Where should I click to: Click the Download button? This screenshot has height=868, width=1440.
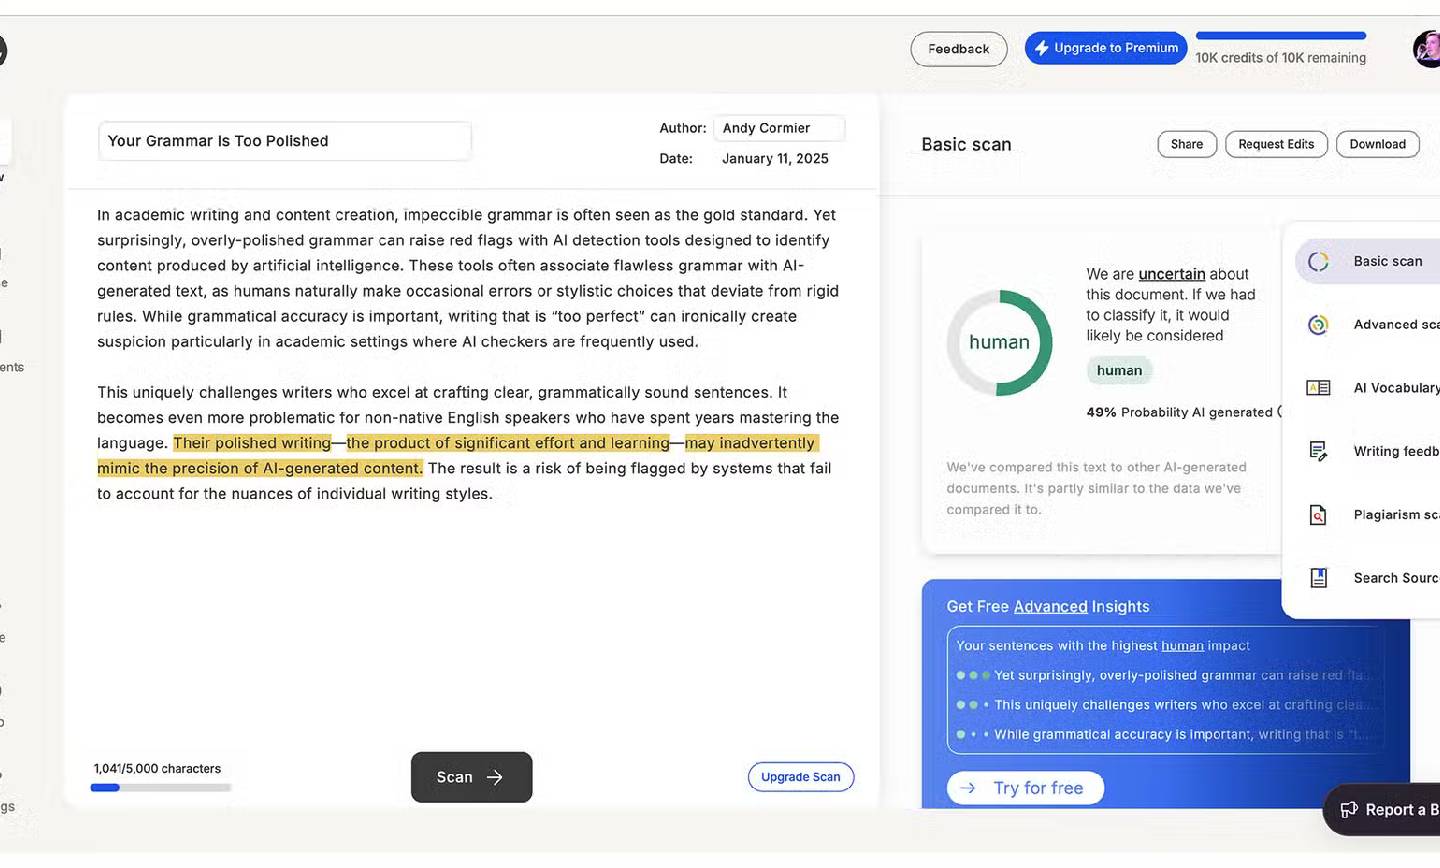(1377, 144)
